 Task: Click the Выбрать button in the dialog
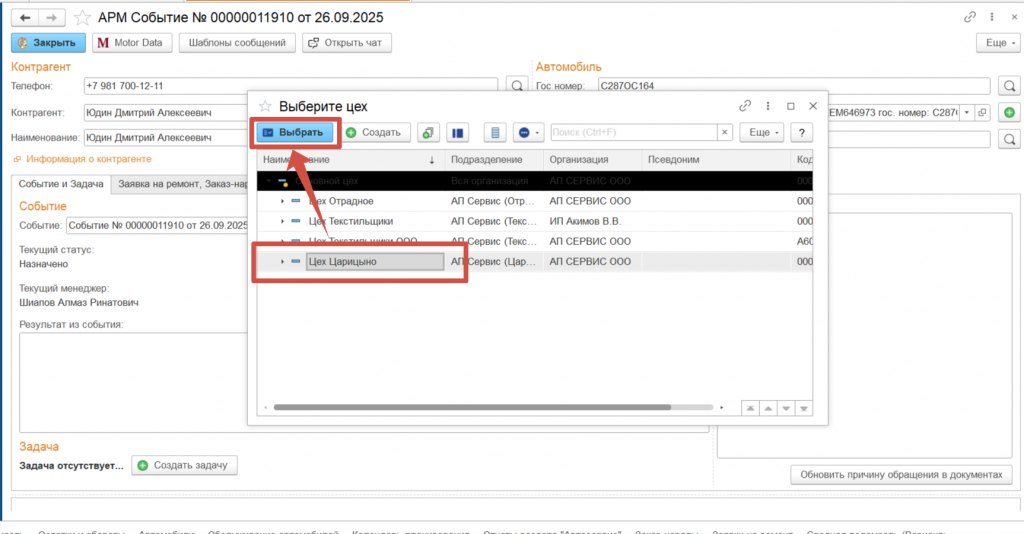coord(292,132)
